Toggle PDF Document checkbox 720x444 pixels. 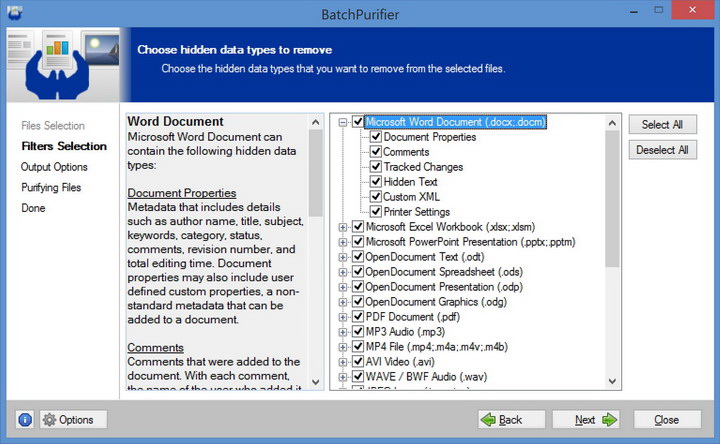(x=358, y=316)
